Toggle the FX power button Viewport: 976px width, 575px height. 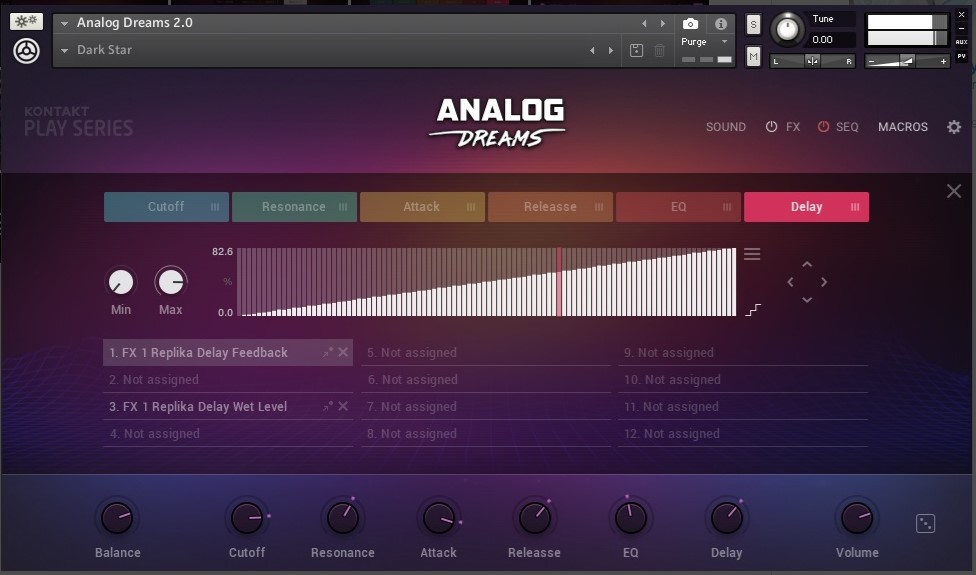coord(771,127)
